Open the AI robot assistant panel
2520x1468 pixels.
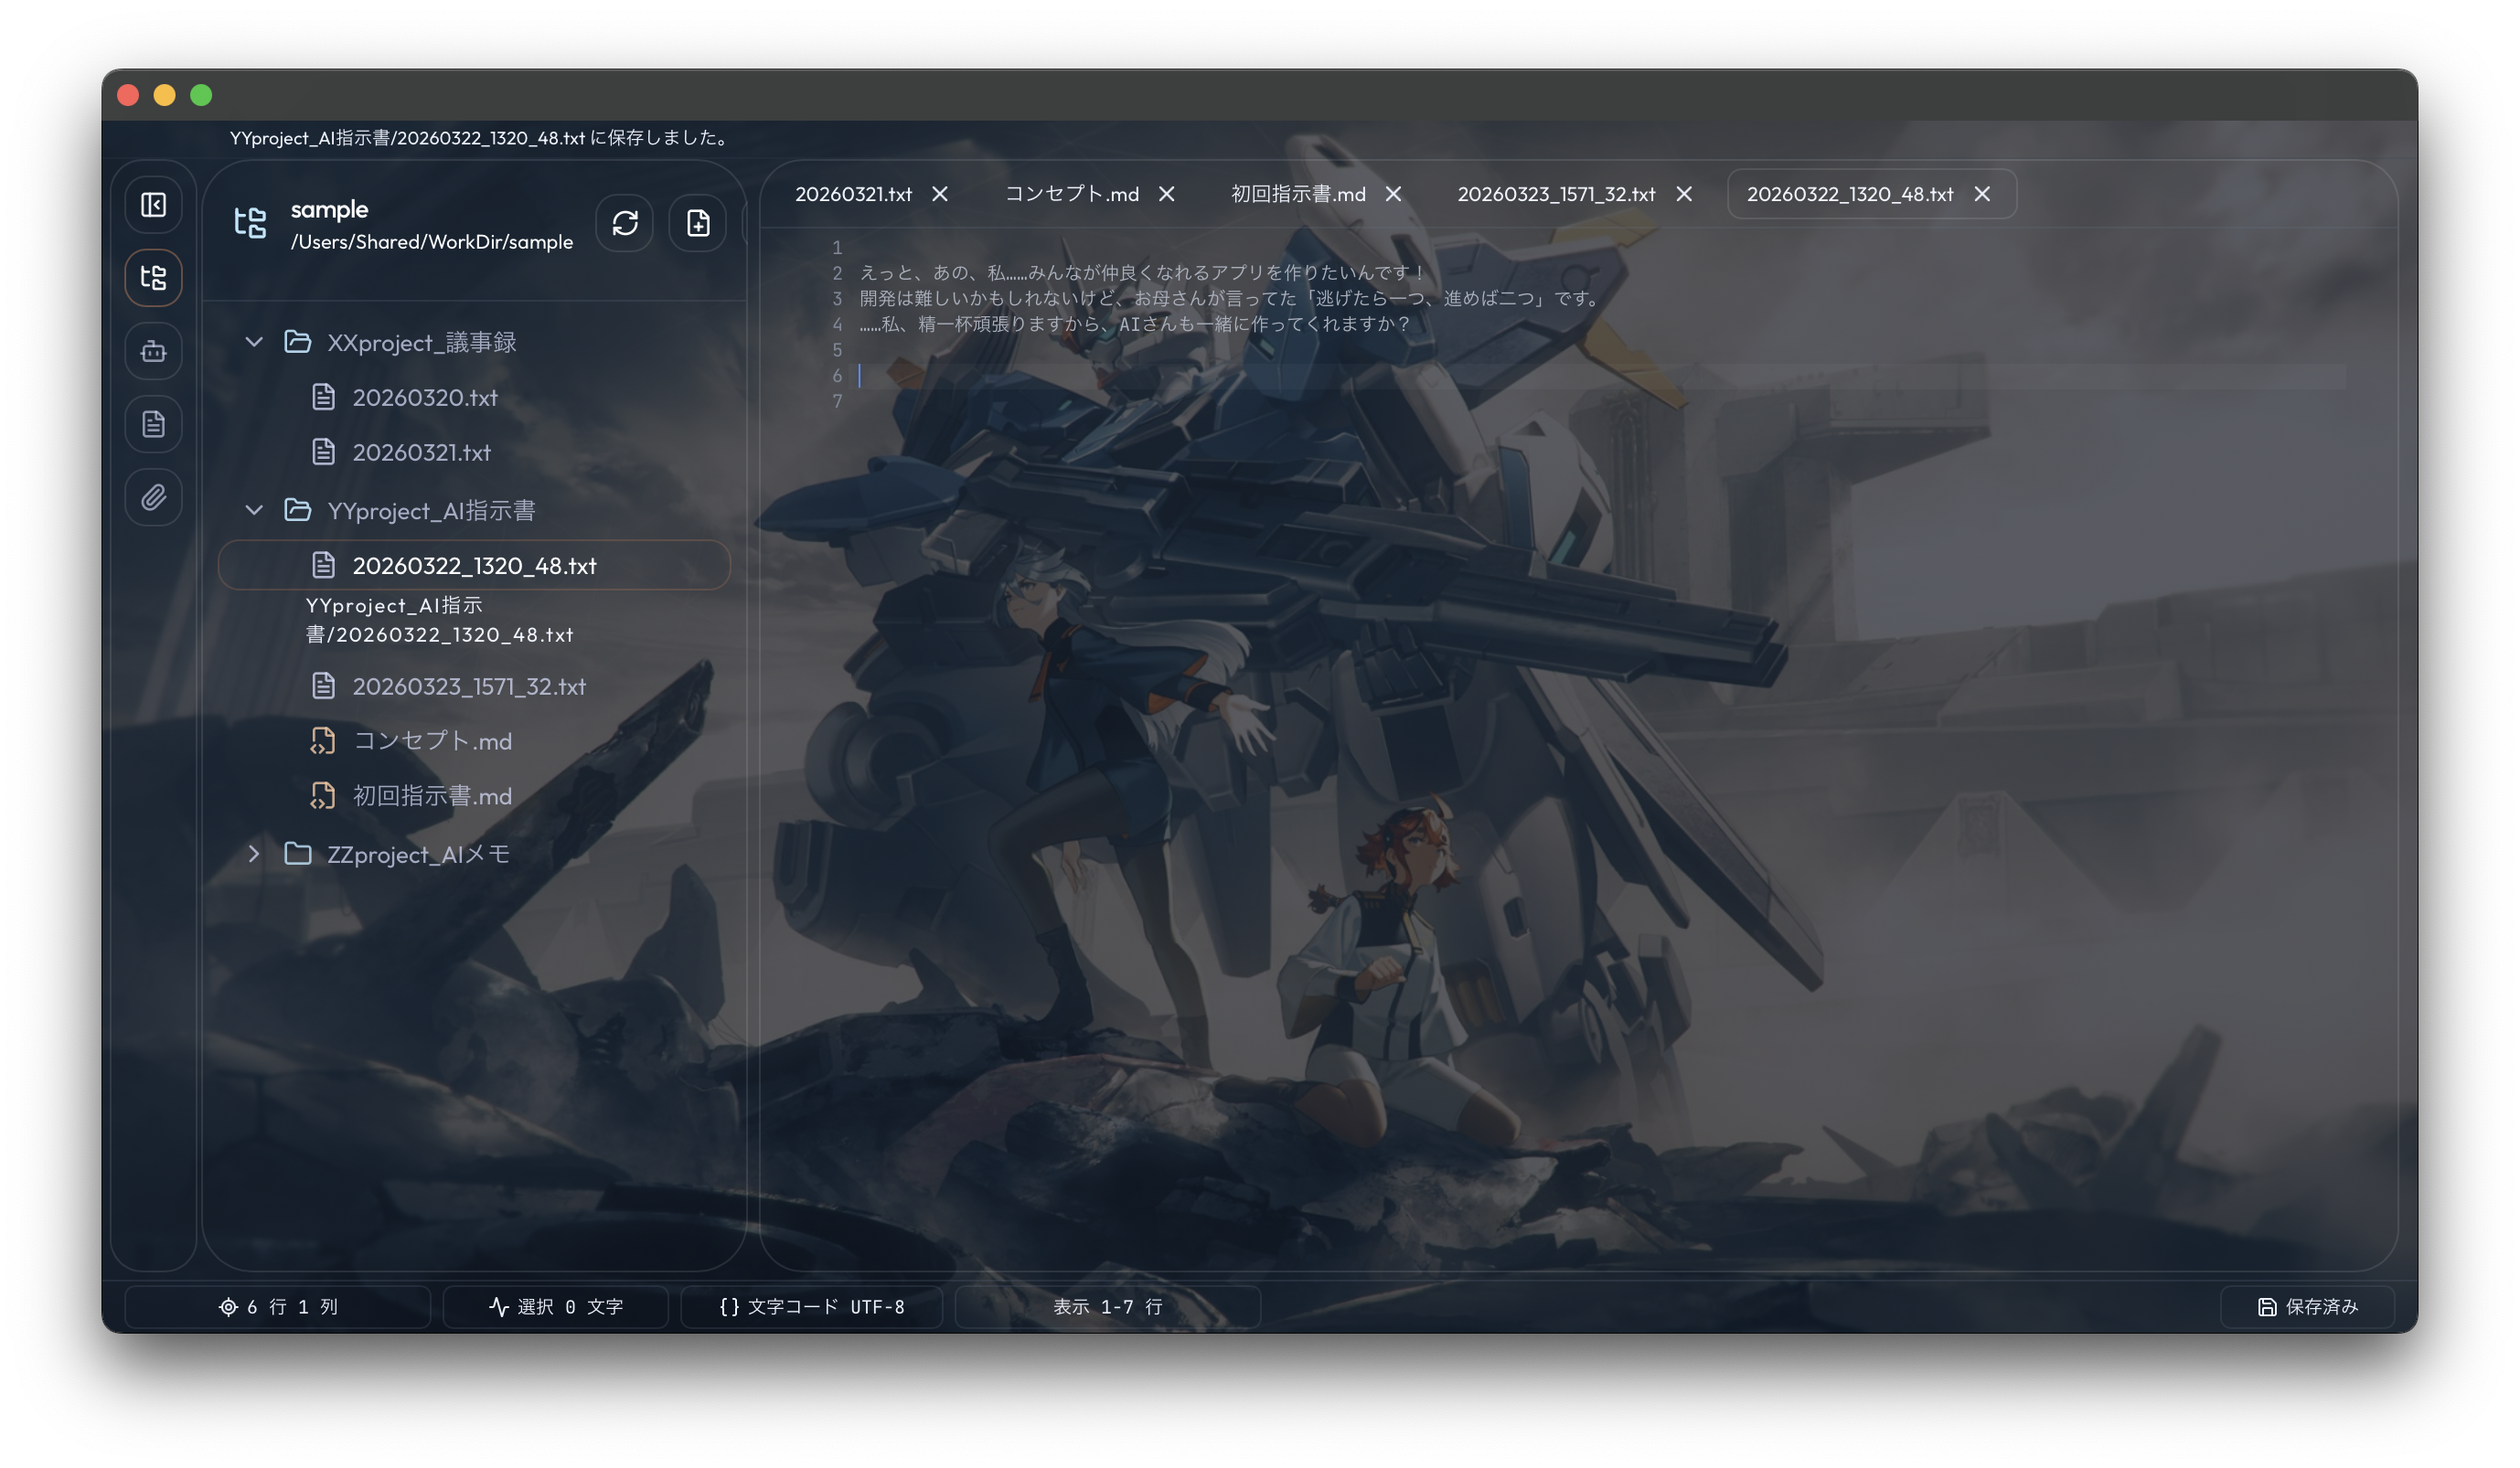tap(153, 351)
